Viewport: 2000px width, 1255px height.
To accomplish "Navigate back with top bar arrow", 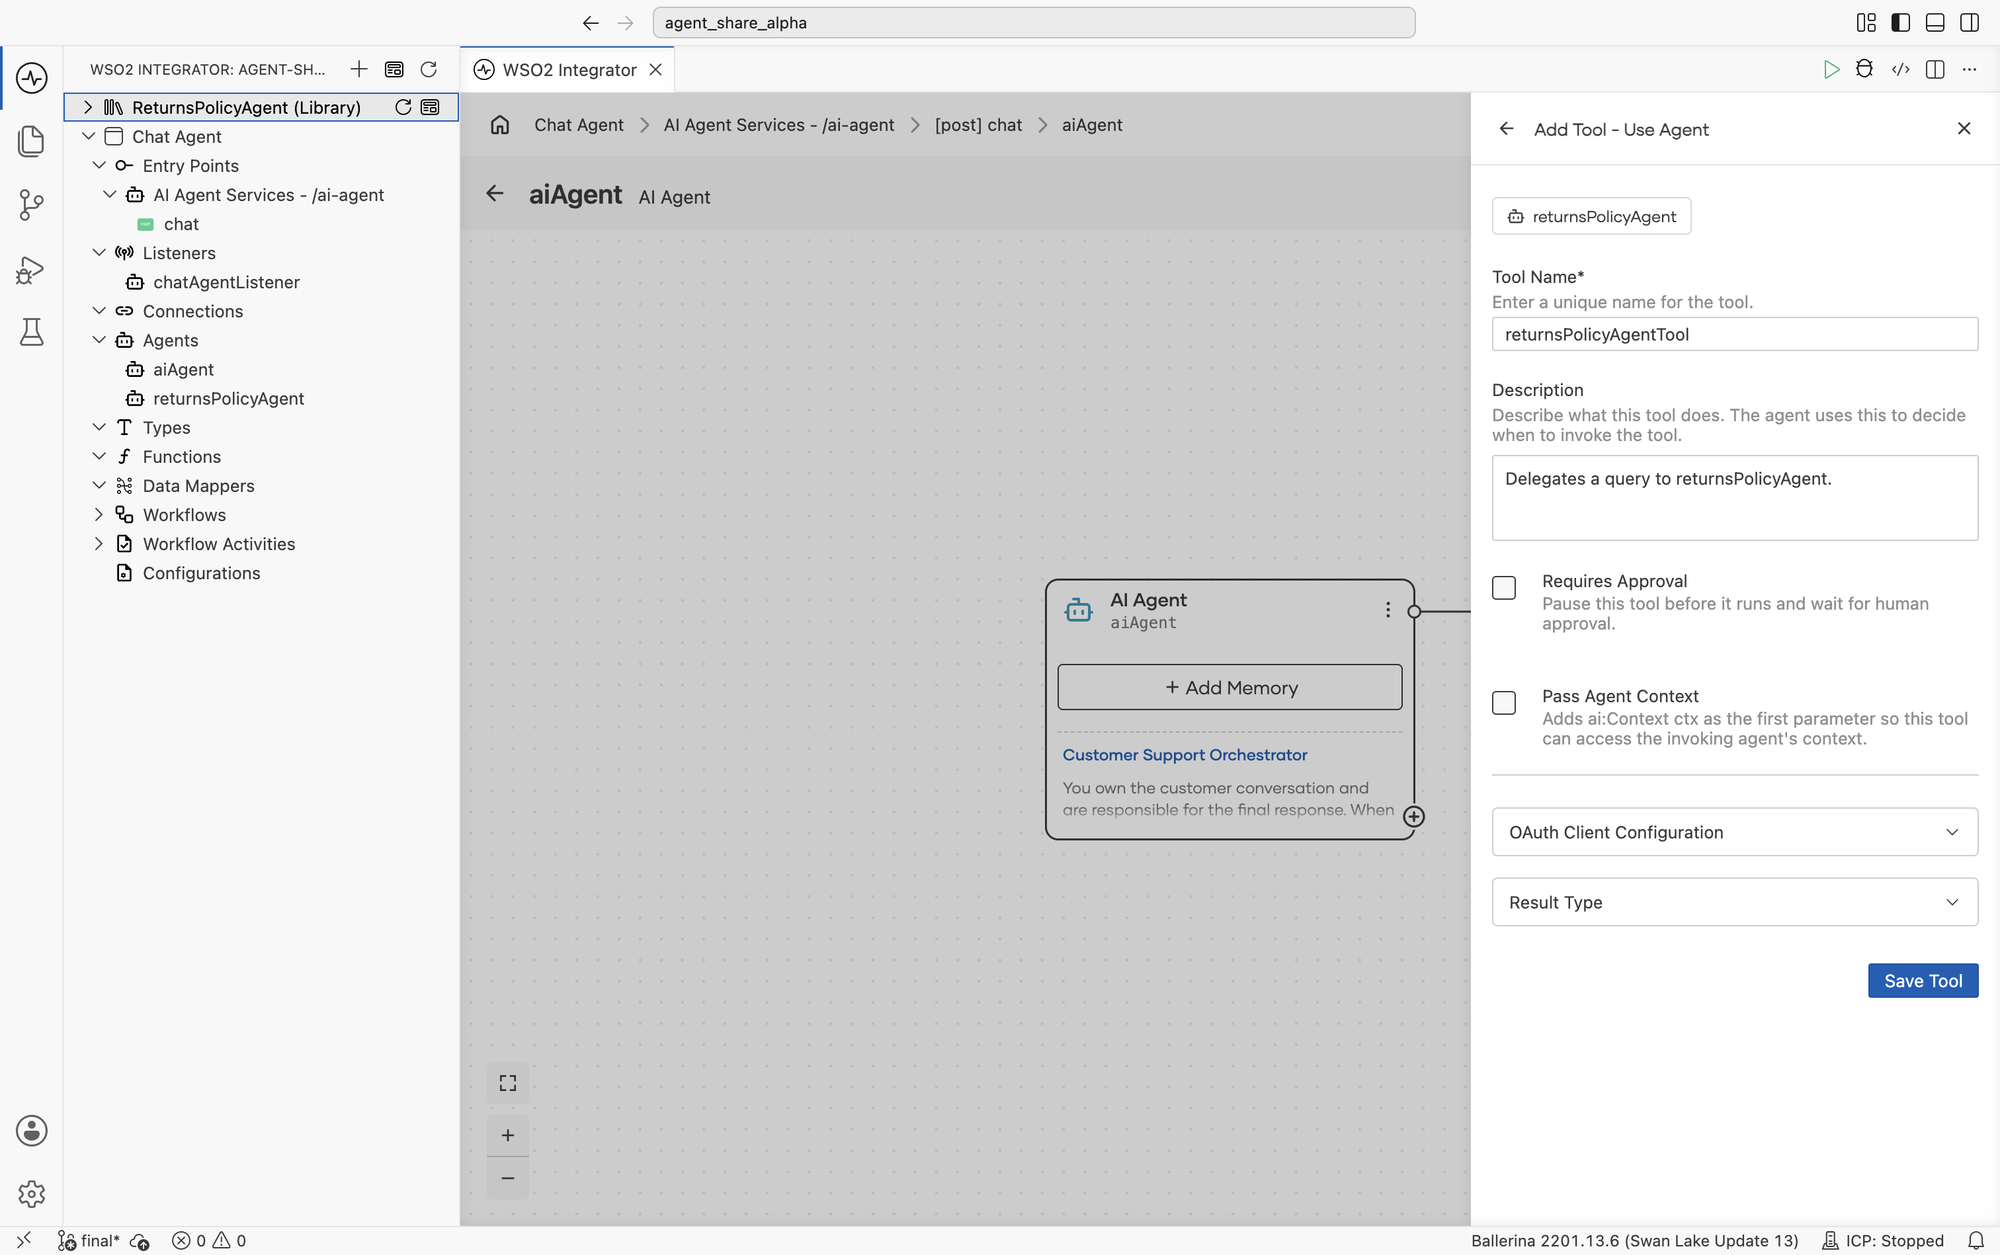I will click(x=591, y=22).
